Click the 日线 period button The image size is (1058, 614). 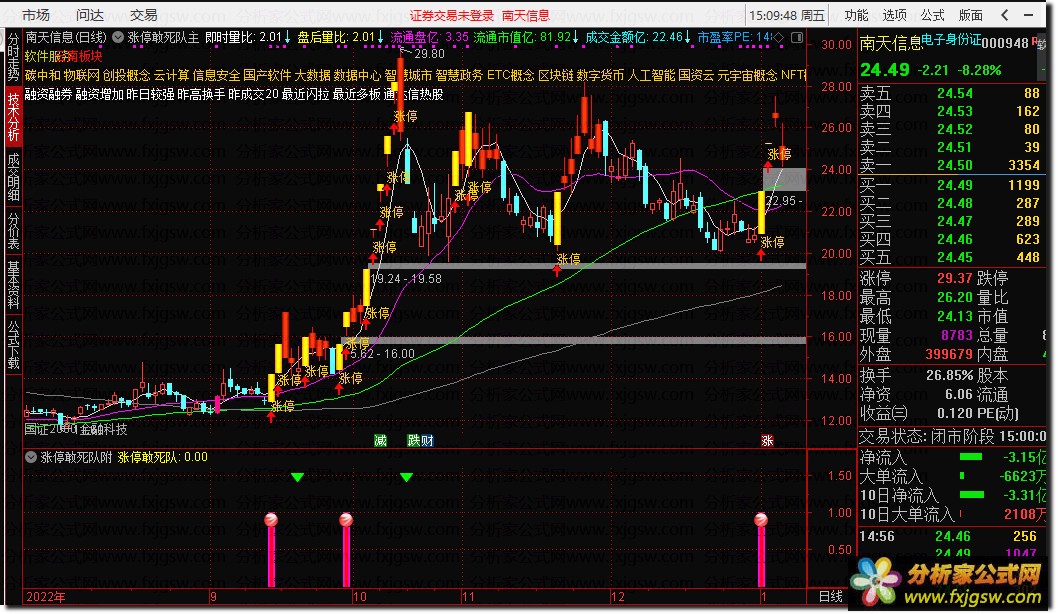tap(831, 596)
